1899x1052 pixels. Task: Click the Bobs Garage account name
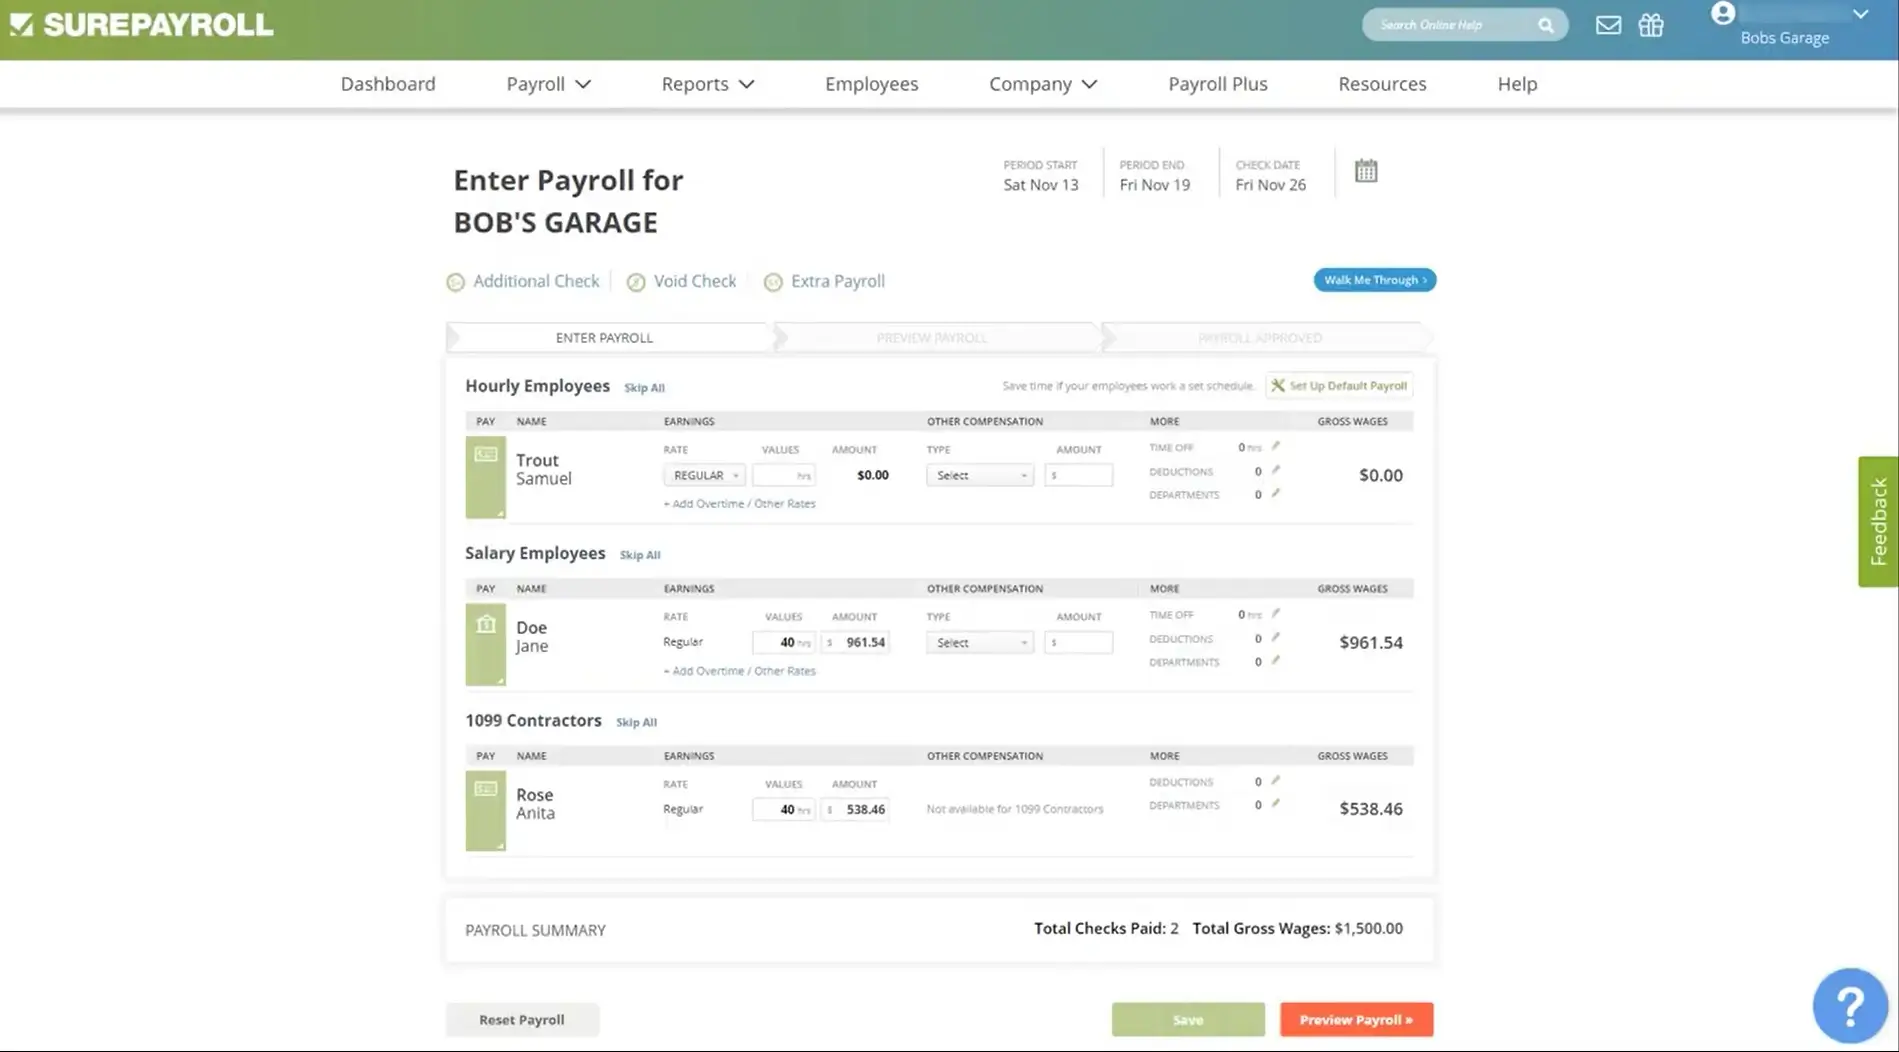tap(1784, 38)
